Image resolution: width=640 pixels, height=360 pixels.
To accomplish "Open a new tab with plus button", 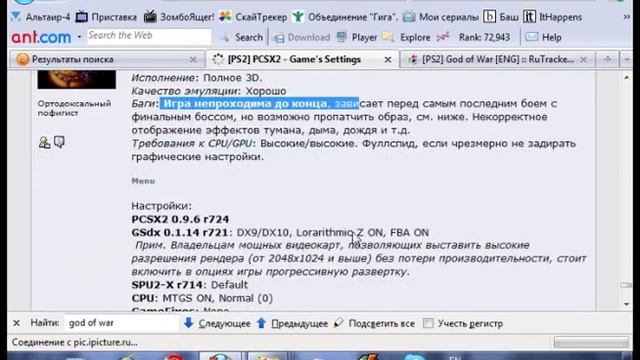I will coord(607,60).
